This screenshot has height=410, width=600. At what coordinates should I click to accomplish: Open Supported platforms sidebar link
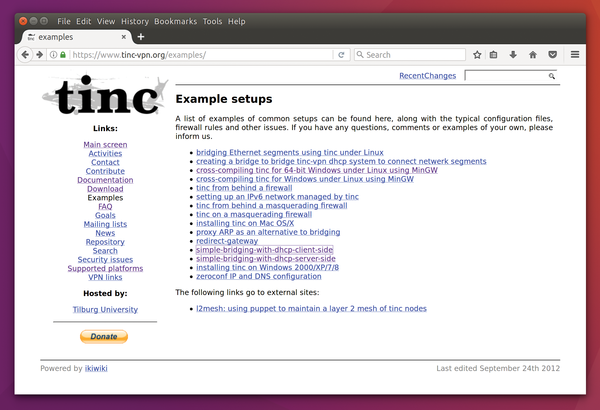click(105, 268)
